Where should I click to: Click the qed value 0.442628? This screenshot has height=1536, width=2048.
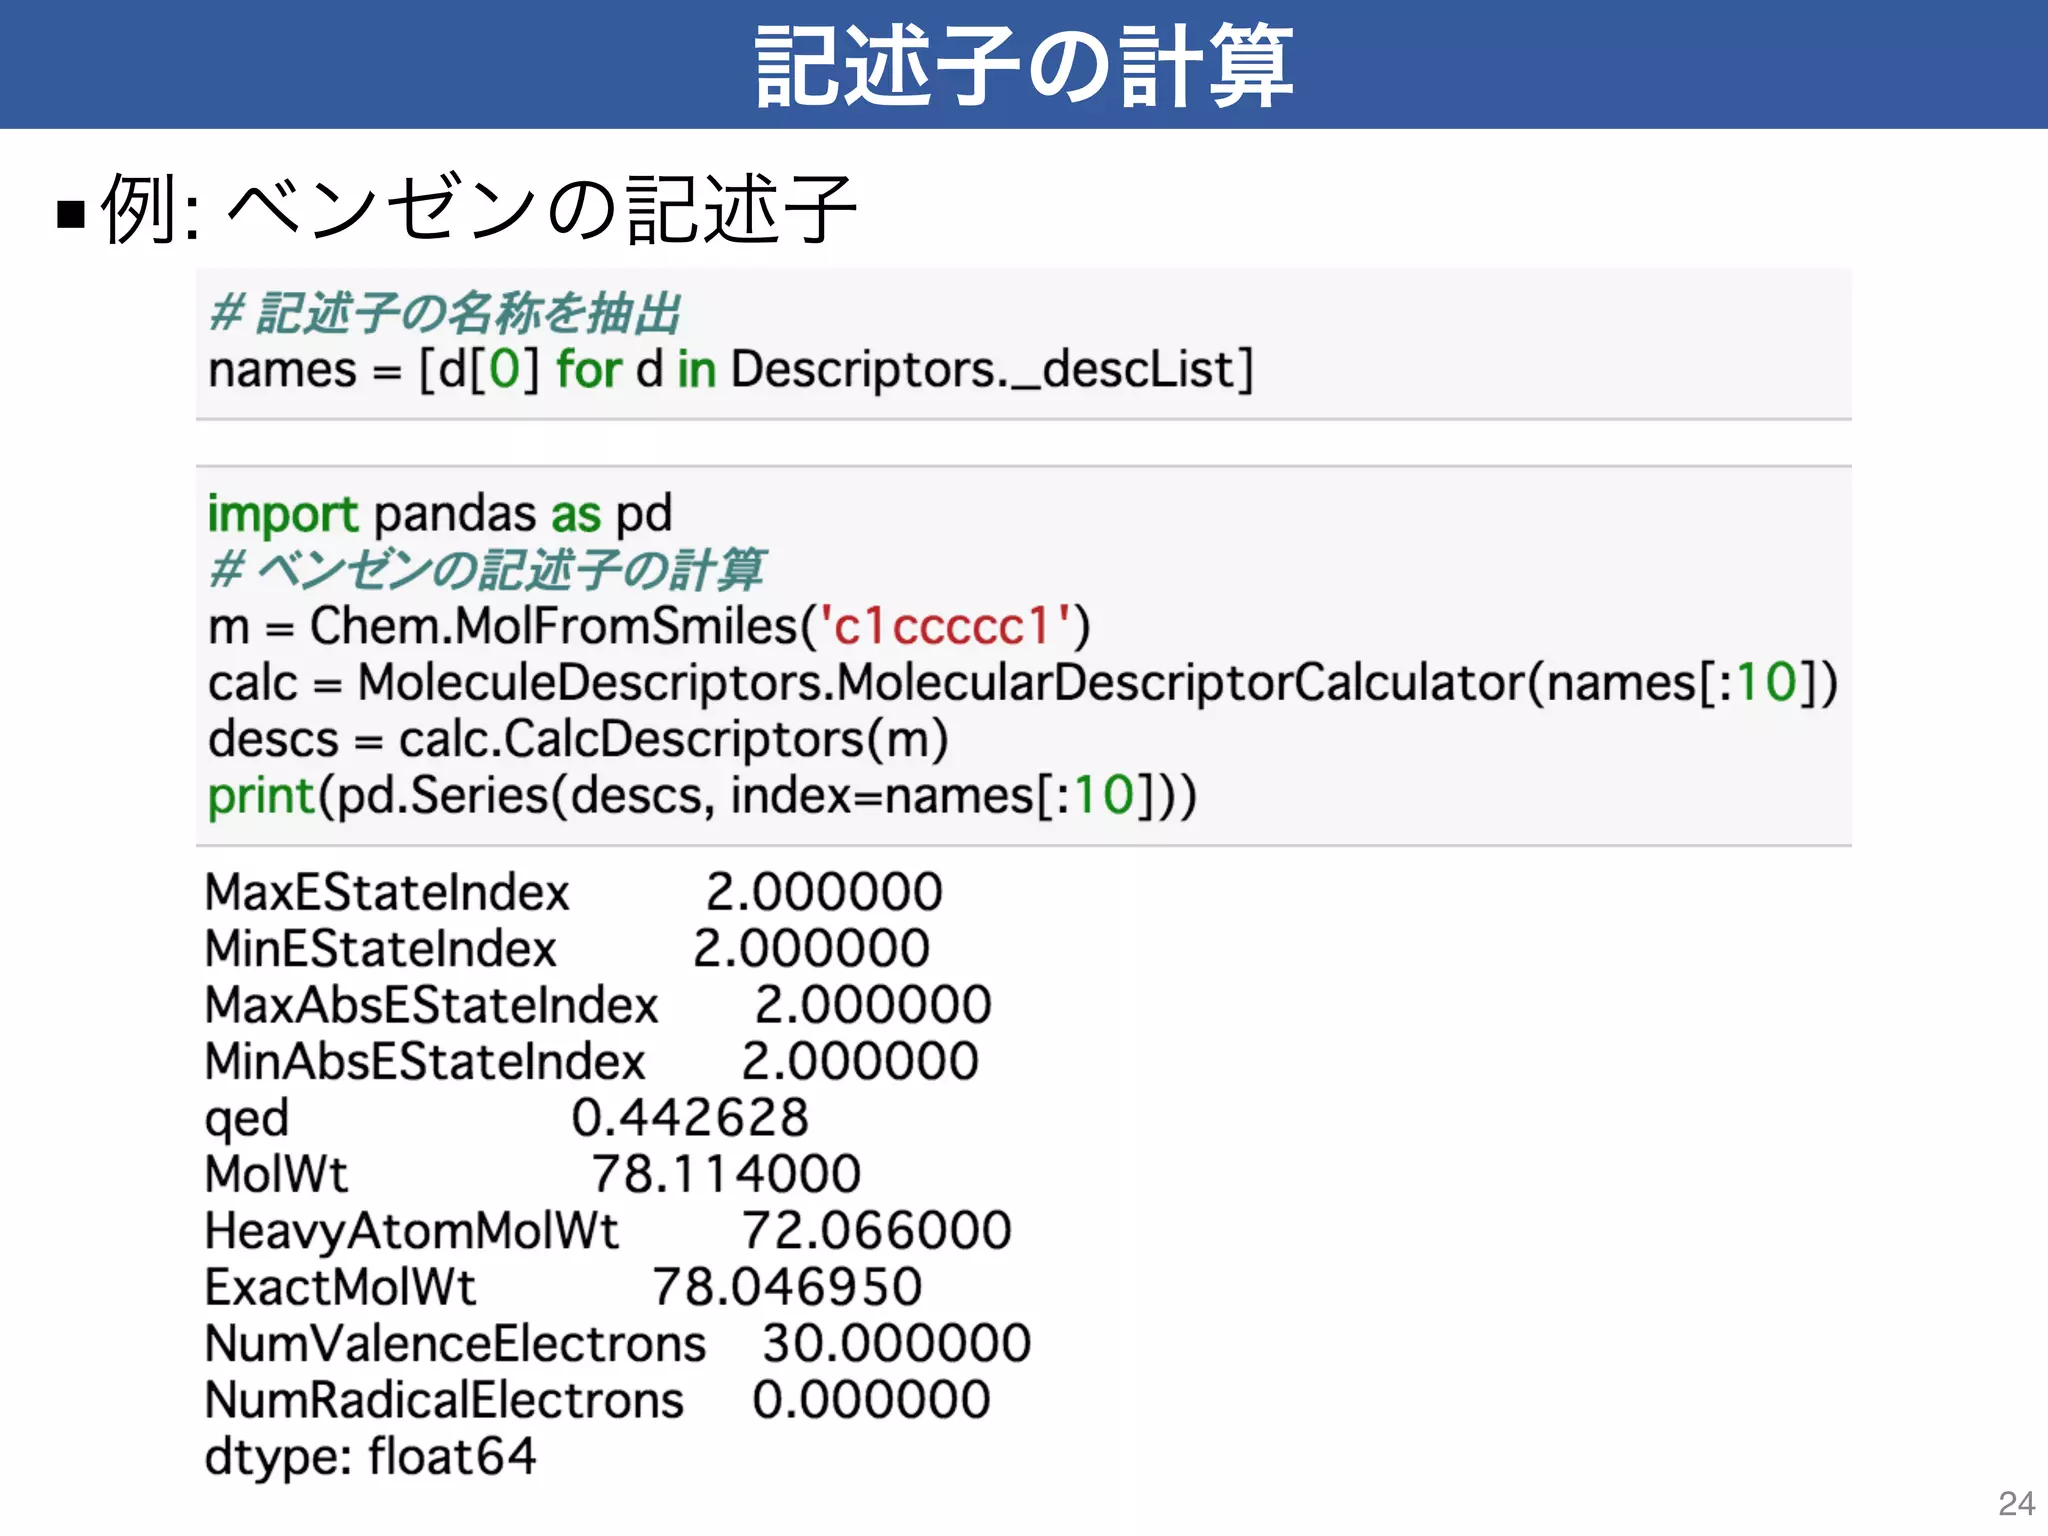pos(689,1118)
